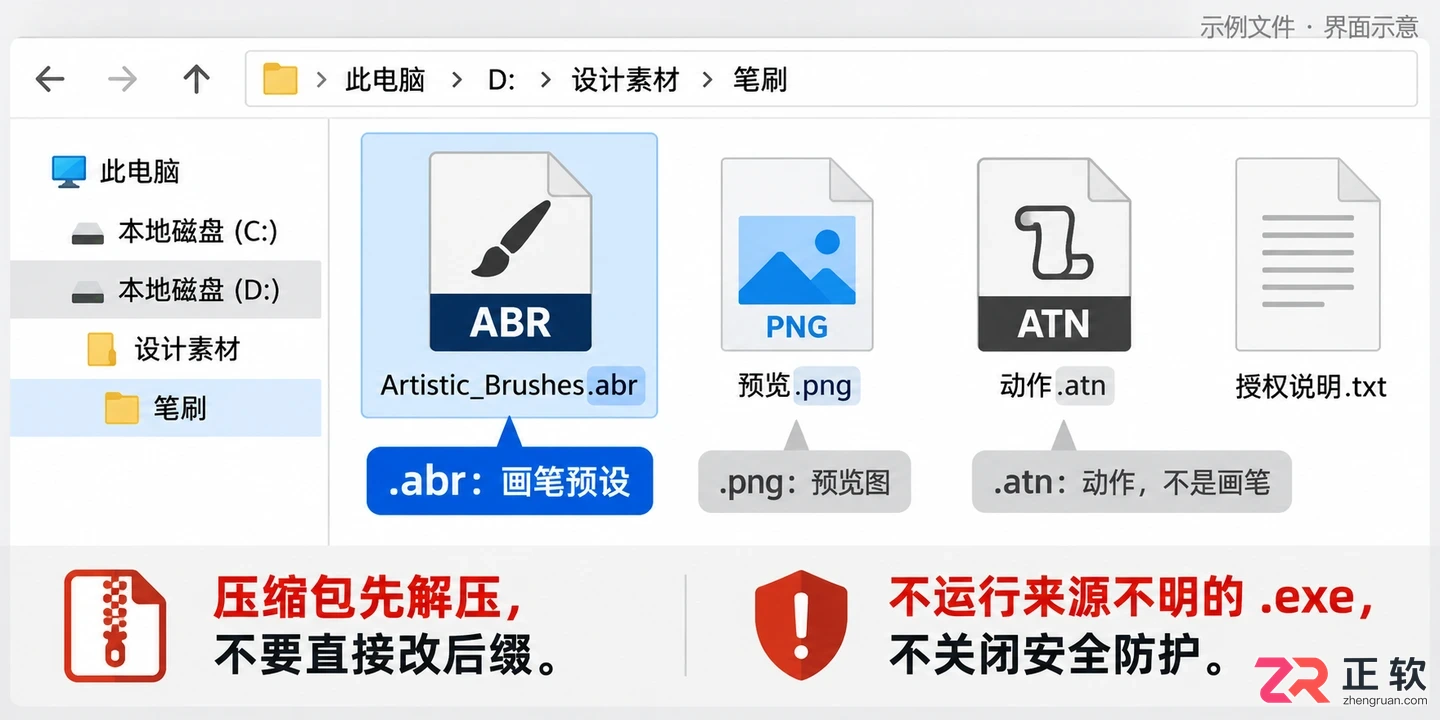Click the Artistic_Brushes.abr file name
This screenshot has width=1440, height=720.
point(510,386)
